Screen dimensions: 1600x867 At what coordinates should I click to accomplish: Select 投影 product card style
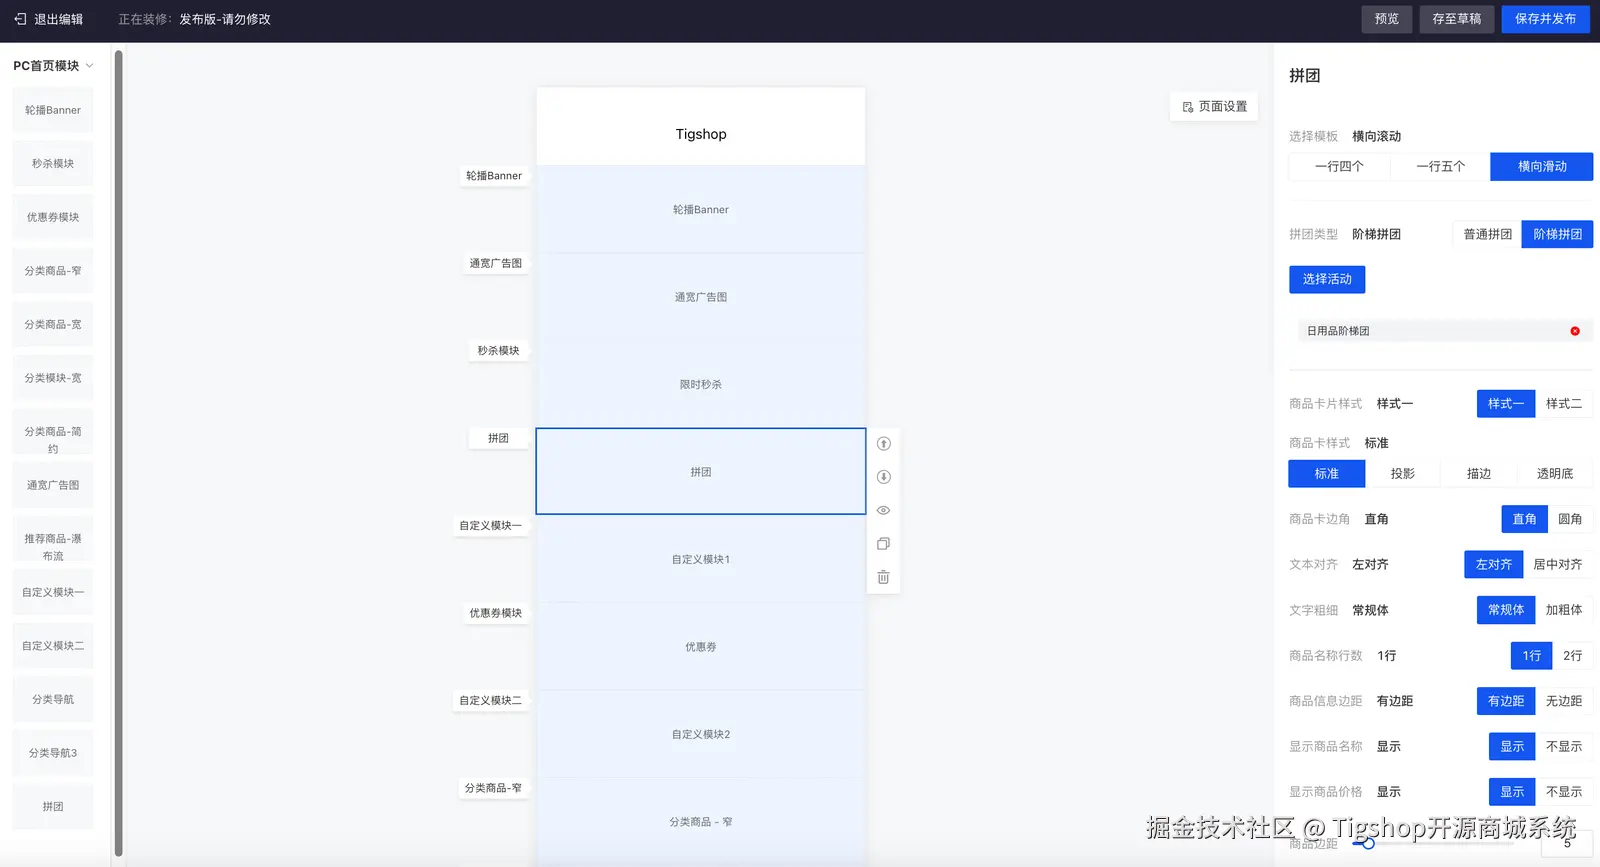1402,474
